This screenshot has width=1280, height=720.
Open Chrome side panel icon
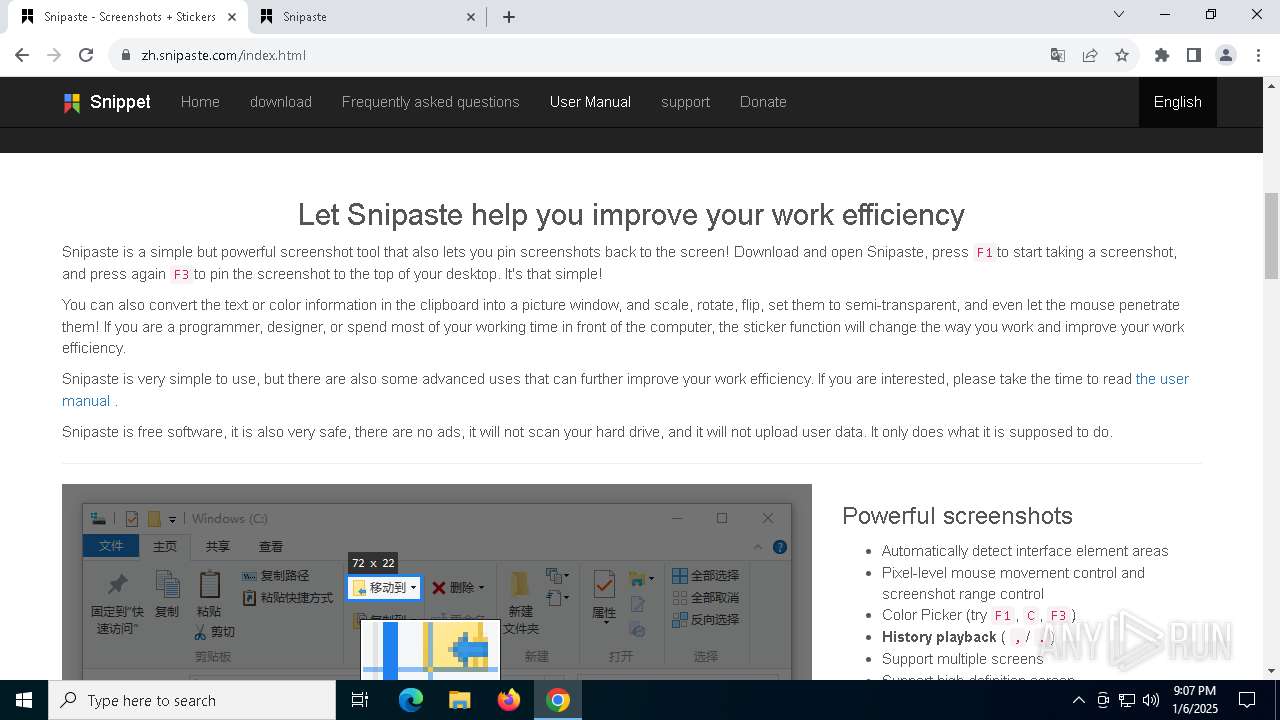click(x=1194, y=55)
